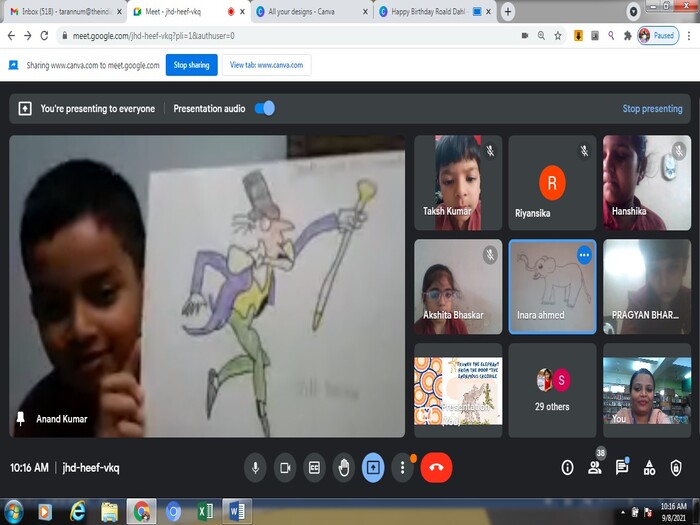Click the address bar URL
Viewport: 700px width, 525px height.
(x=154, y=36)
